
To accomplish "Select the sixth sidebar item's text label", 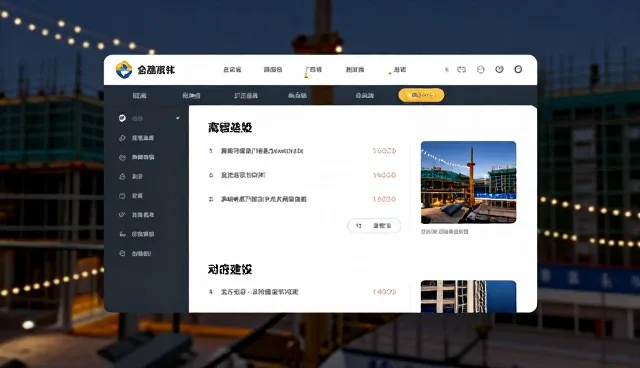I will point(143,215).
